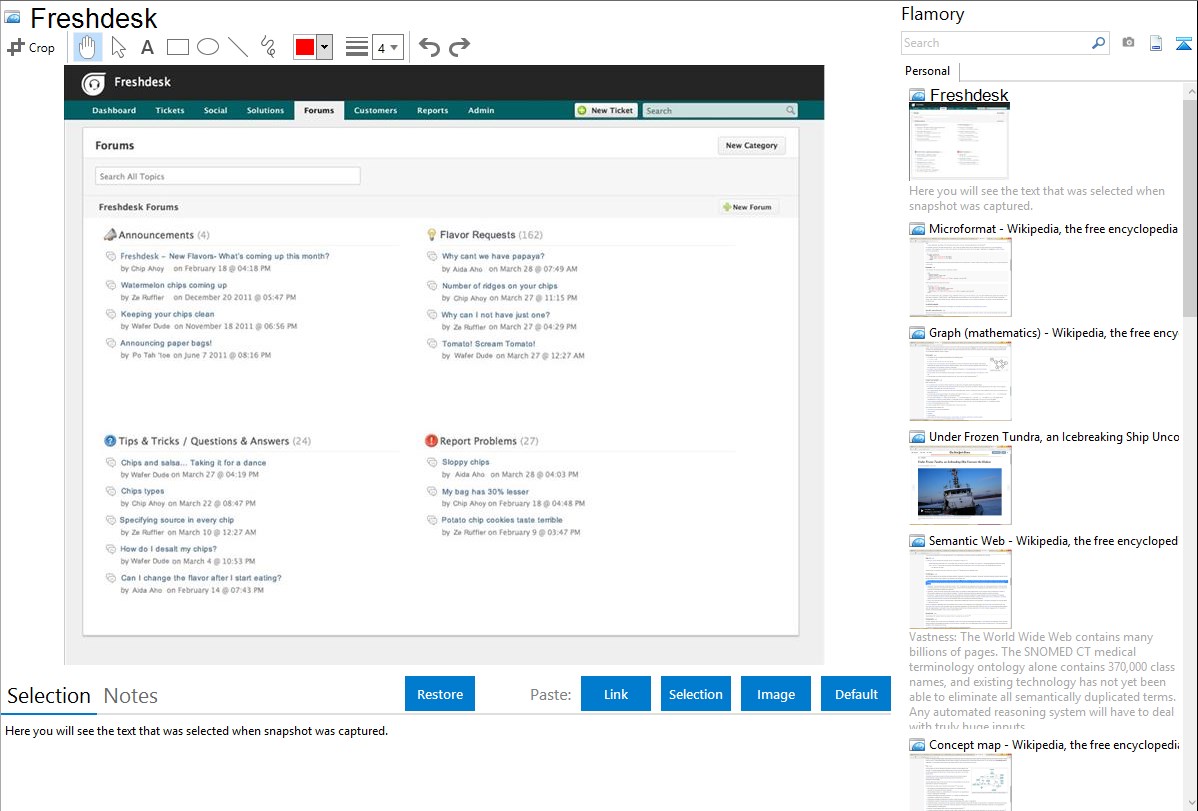Click the line thickness icon
Screen dimensions: 1198x811
pyautogui.click(x=356, y=47)
